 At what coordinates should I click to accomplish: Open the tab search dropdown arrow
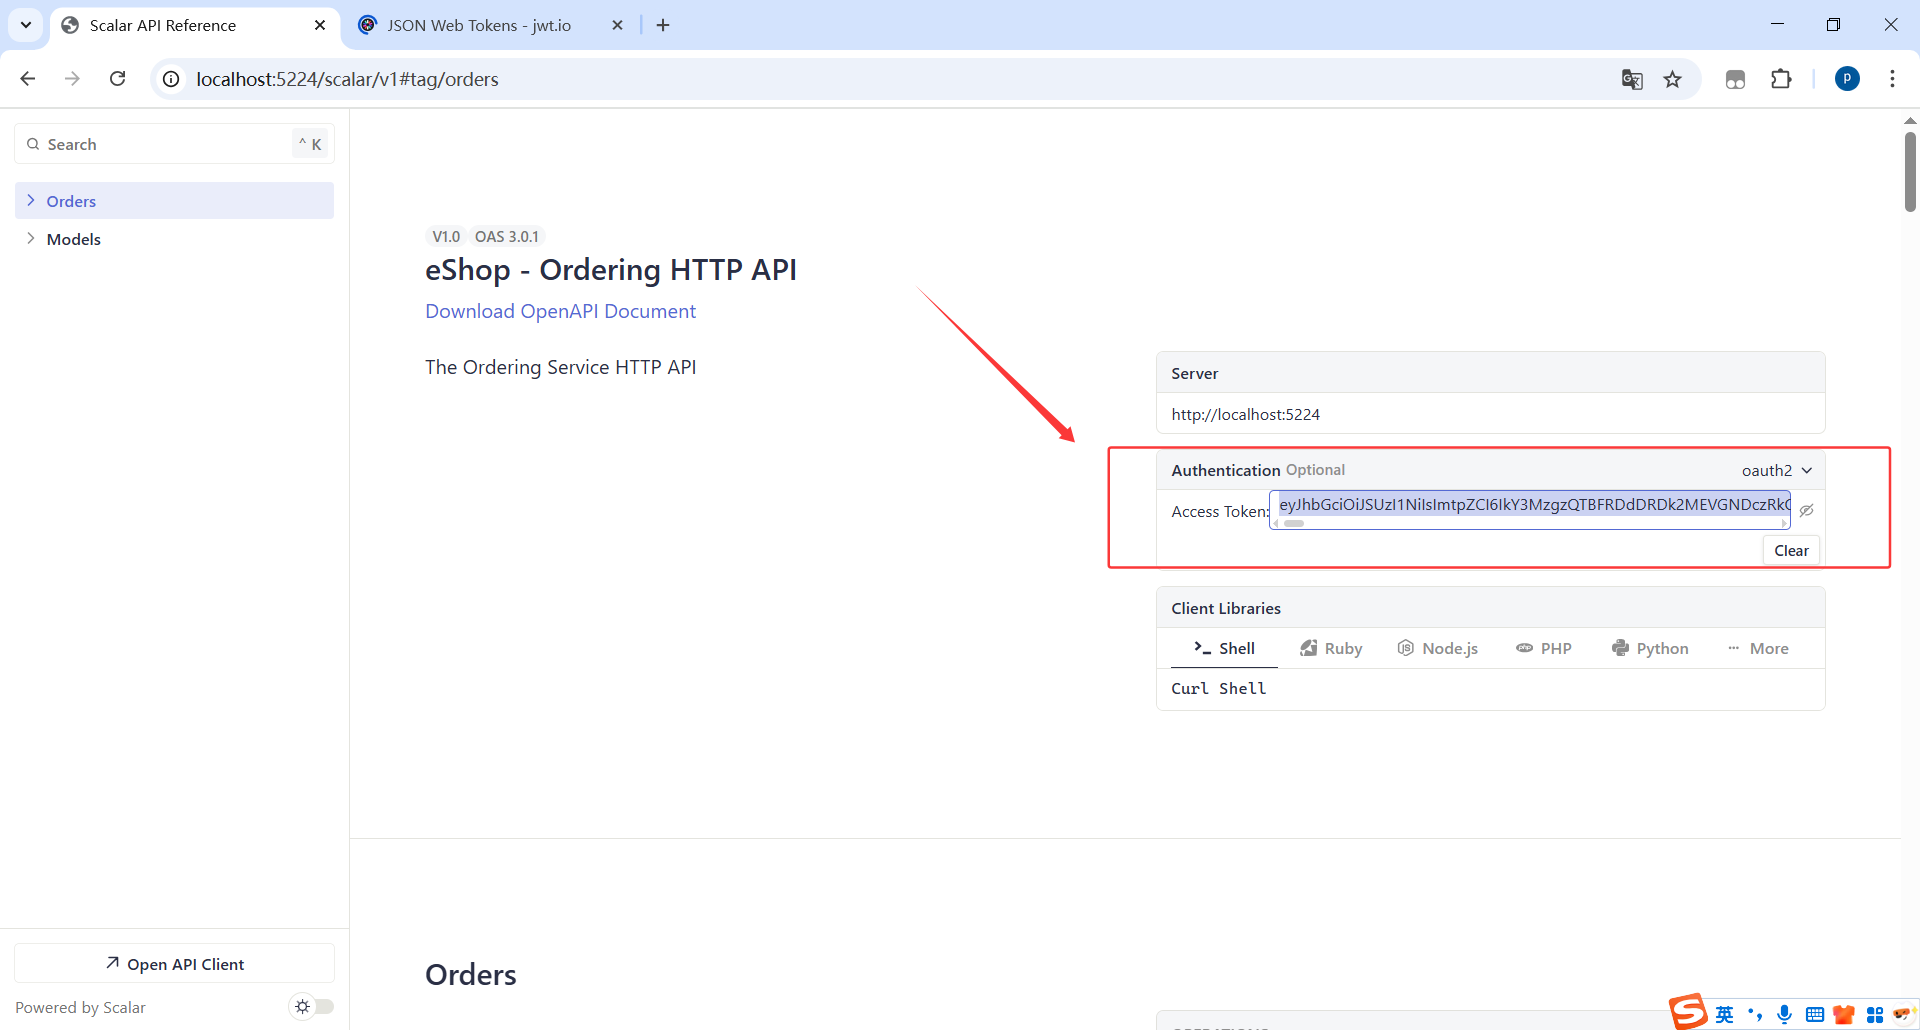pyautogui.click(x=26, y=25)
